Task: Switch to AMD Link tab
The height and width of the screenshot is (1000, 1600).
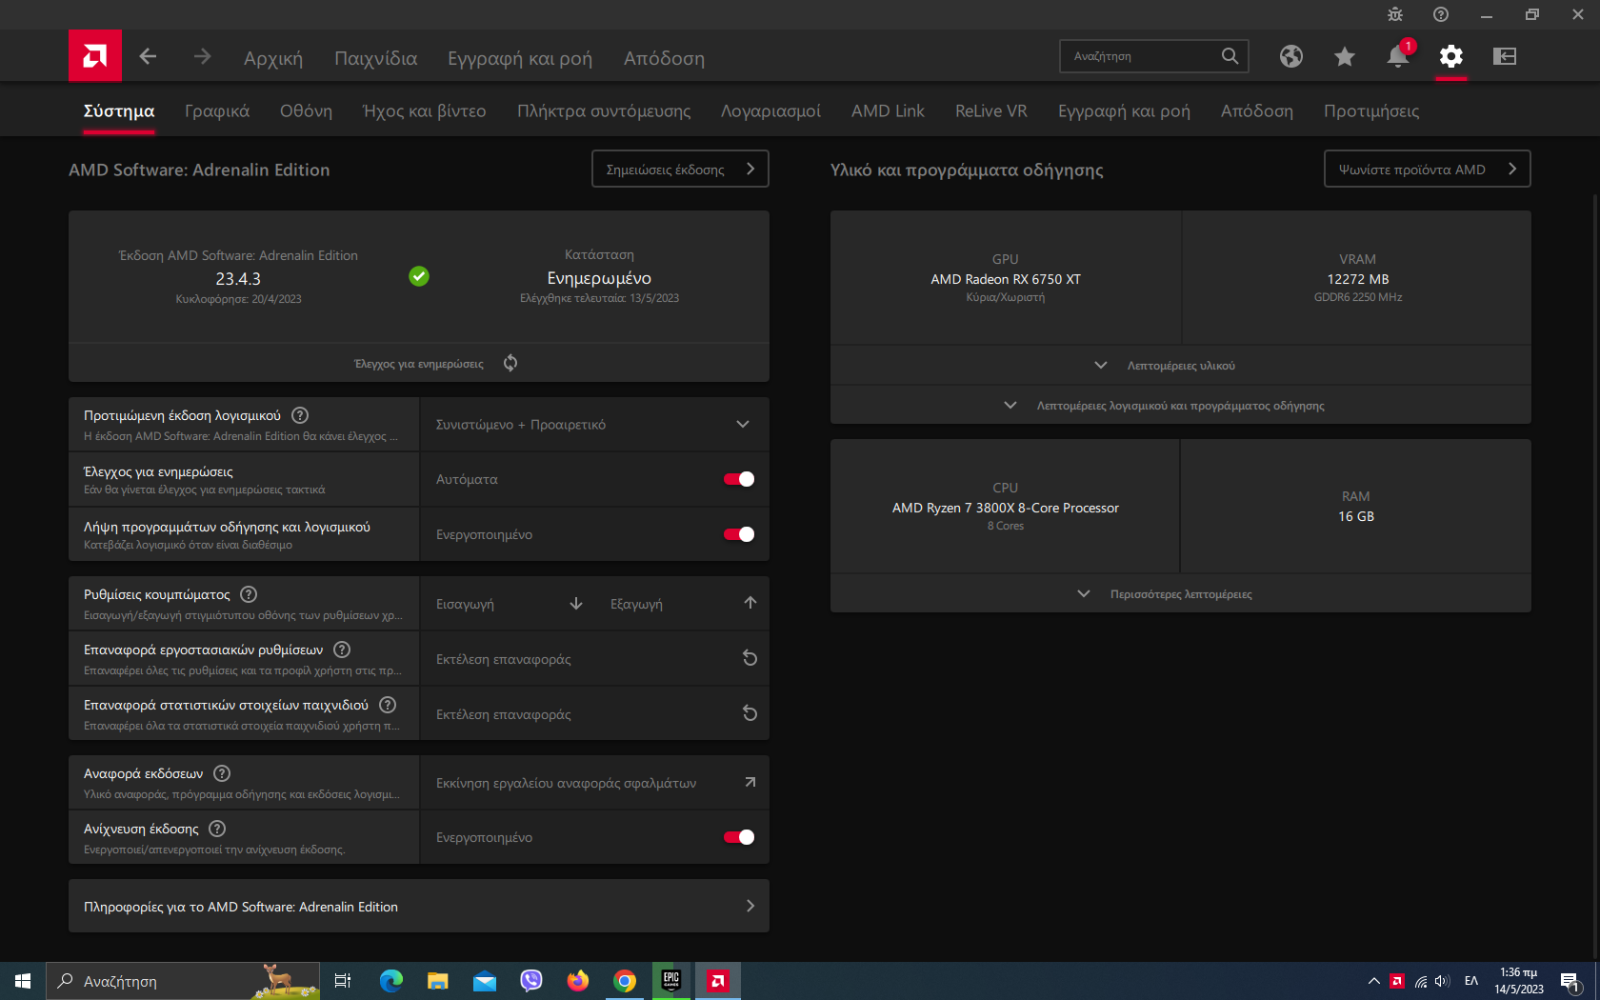Action: tap(888, 111)
